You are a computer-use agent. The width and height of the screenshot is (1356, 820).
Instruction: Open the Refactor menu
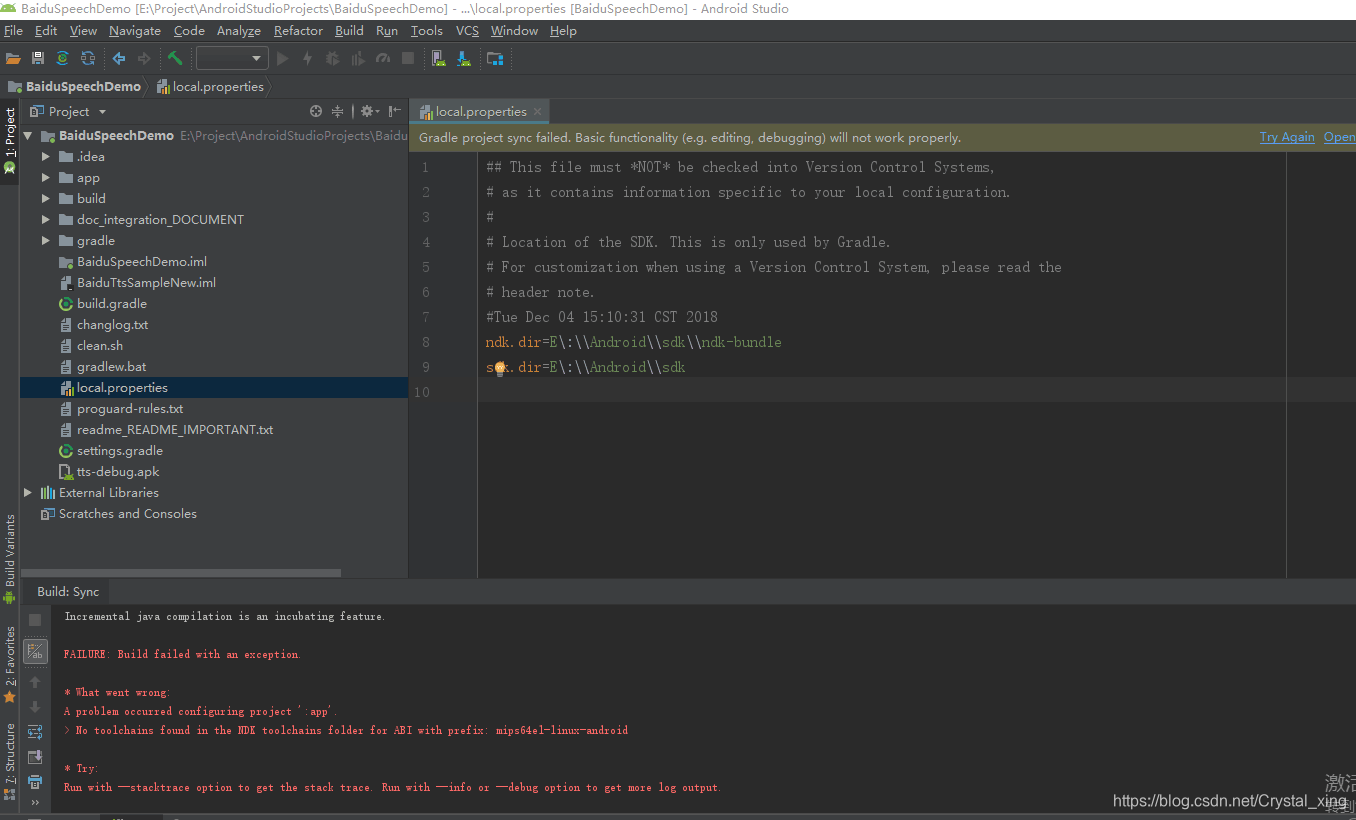coord(298,30)
